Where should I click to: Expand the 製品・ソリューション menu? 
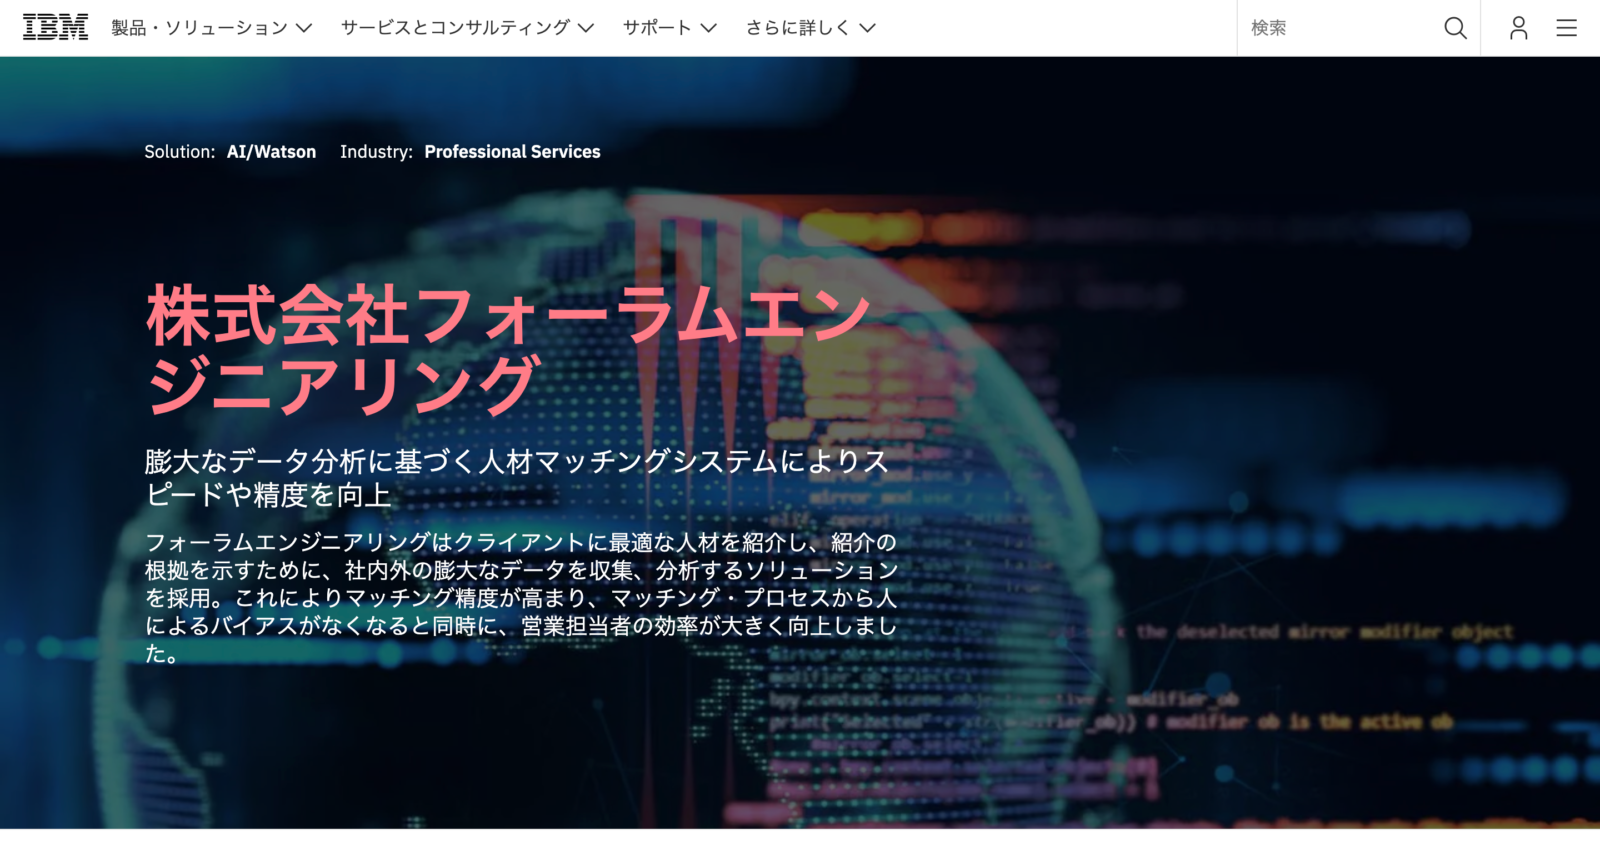pos(211,28)
